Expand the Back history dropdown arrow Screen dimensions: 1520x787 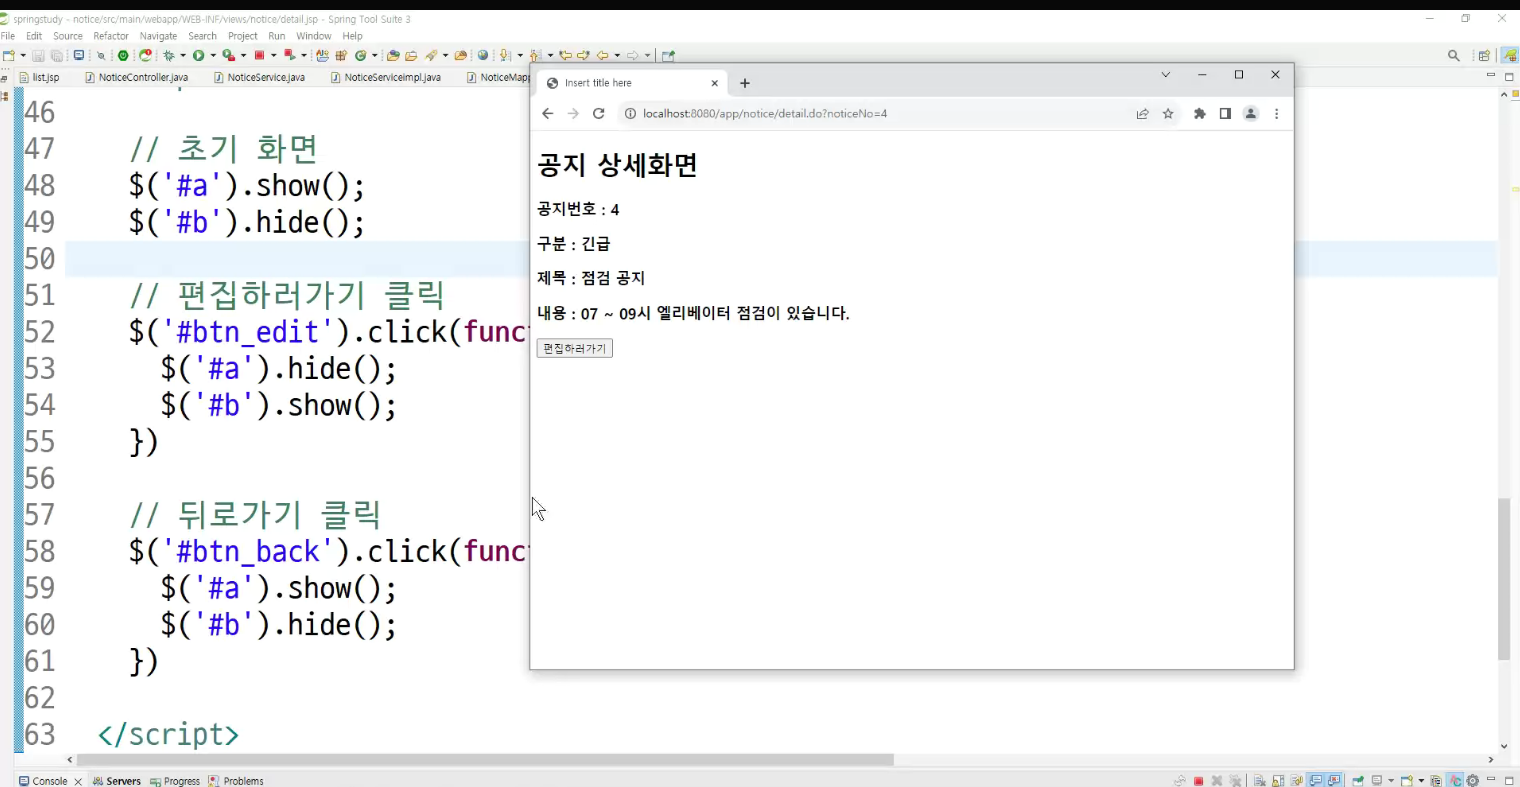point(617,56)
